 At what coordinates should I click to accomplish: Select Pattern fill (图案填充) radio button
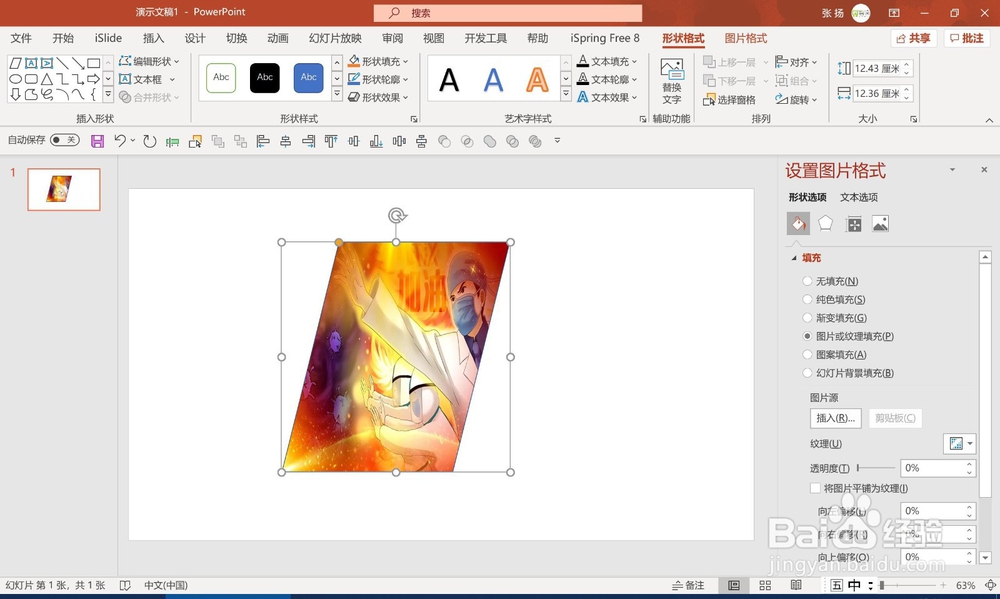coord(807,355)
